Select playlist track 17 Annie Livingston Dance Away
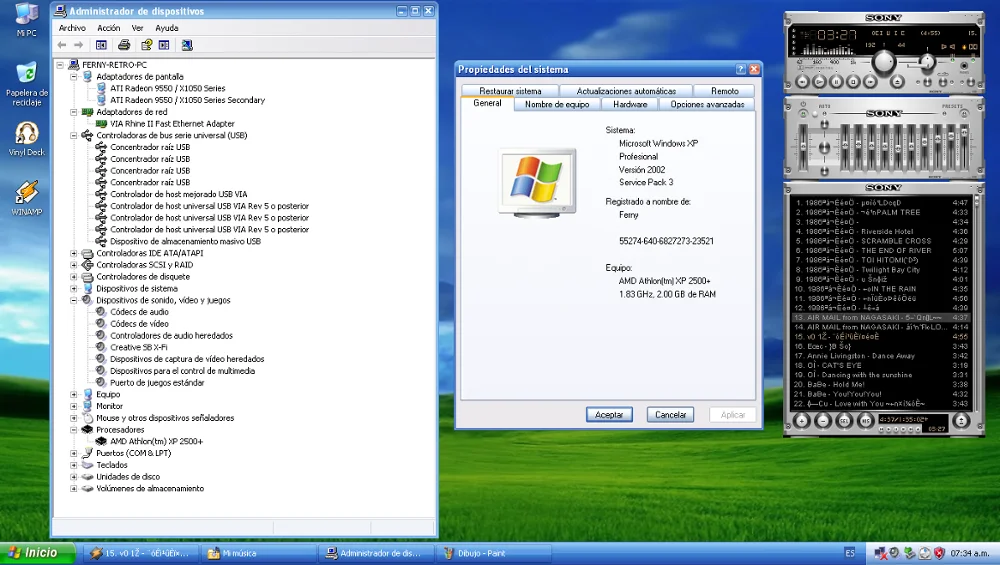Image resolution: width=1000 pixels, height=565 pixels. click(880, 356)
